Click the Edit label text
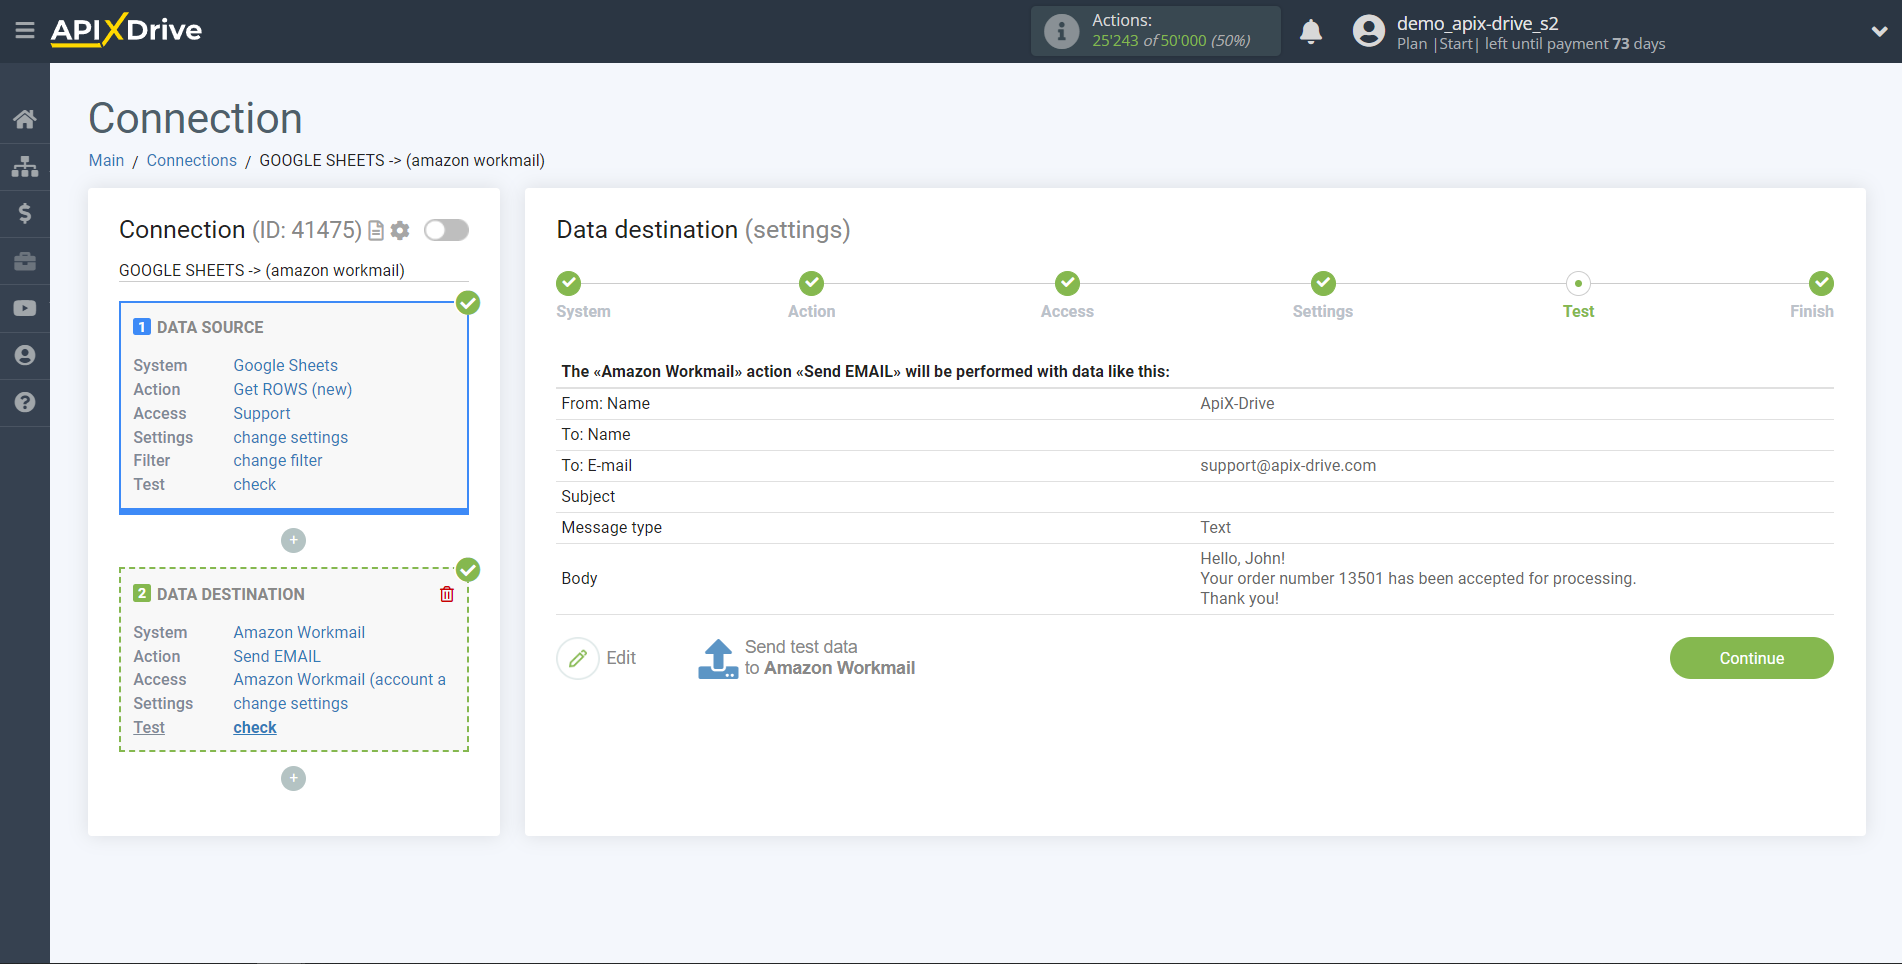Screen dimensions: 1902x964 click(x=621, y=658)
